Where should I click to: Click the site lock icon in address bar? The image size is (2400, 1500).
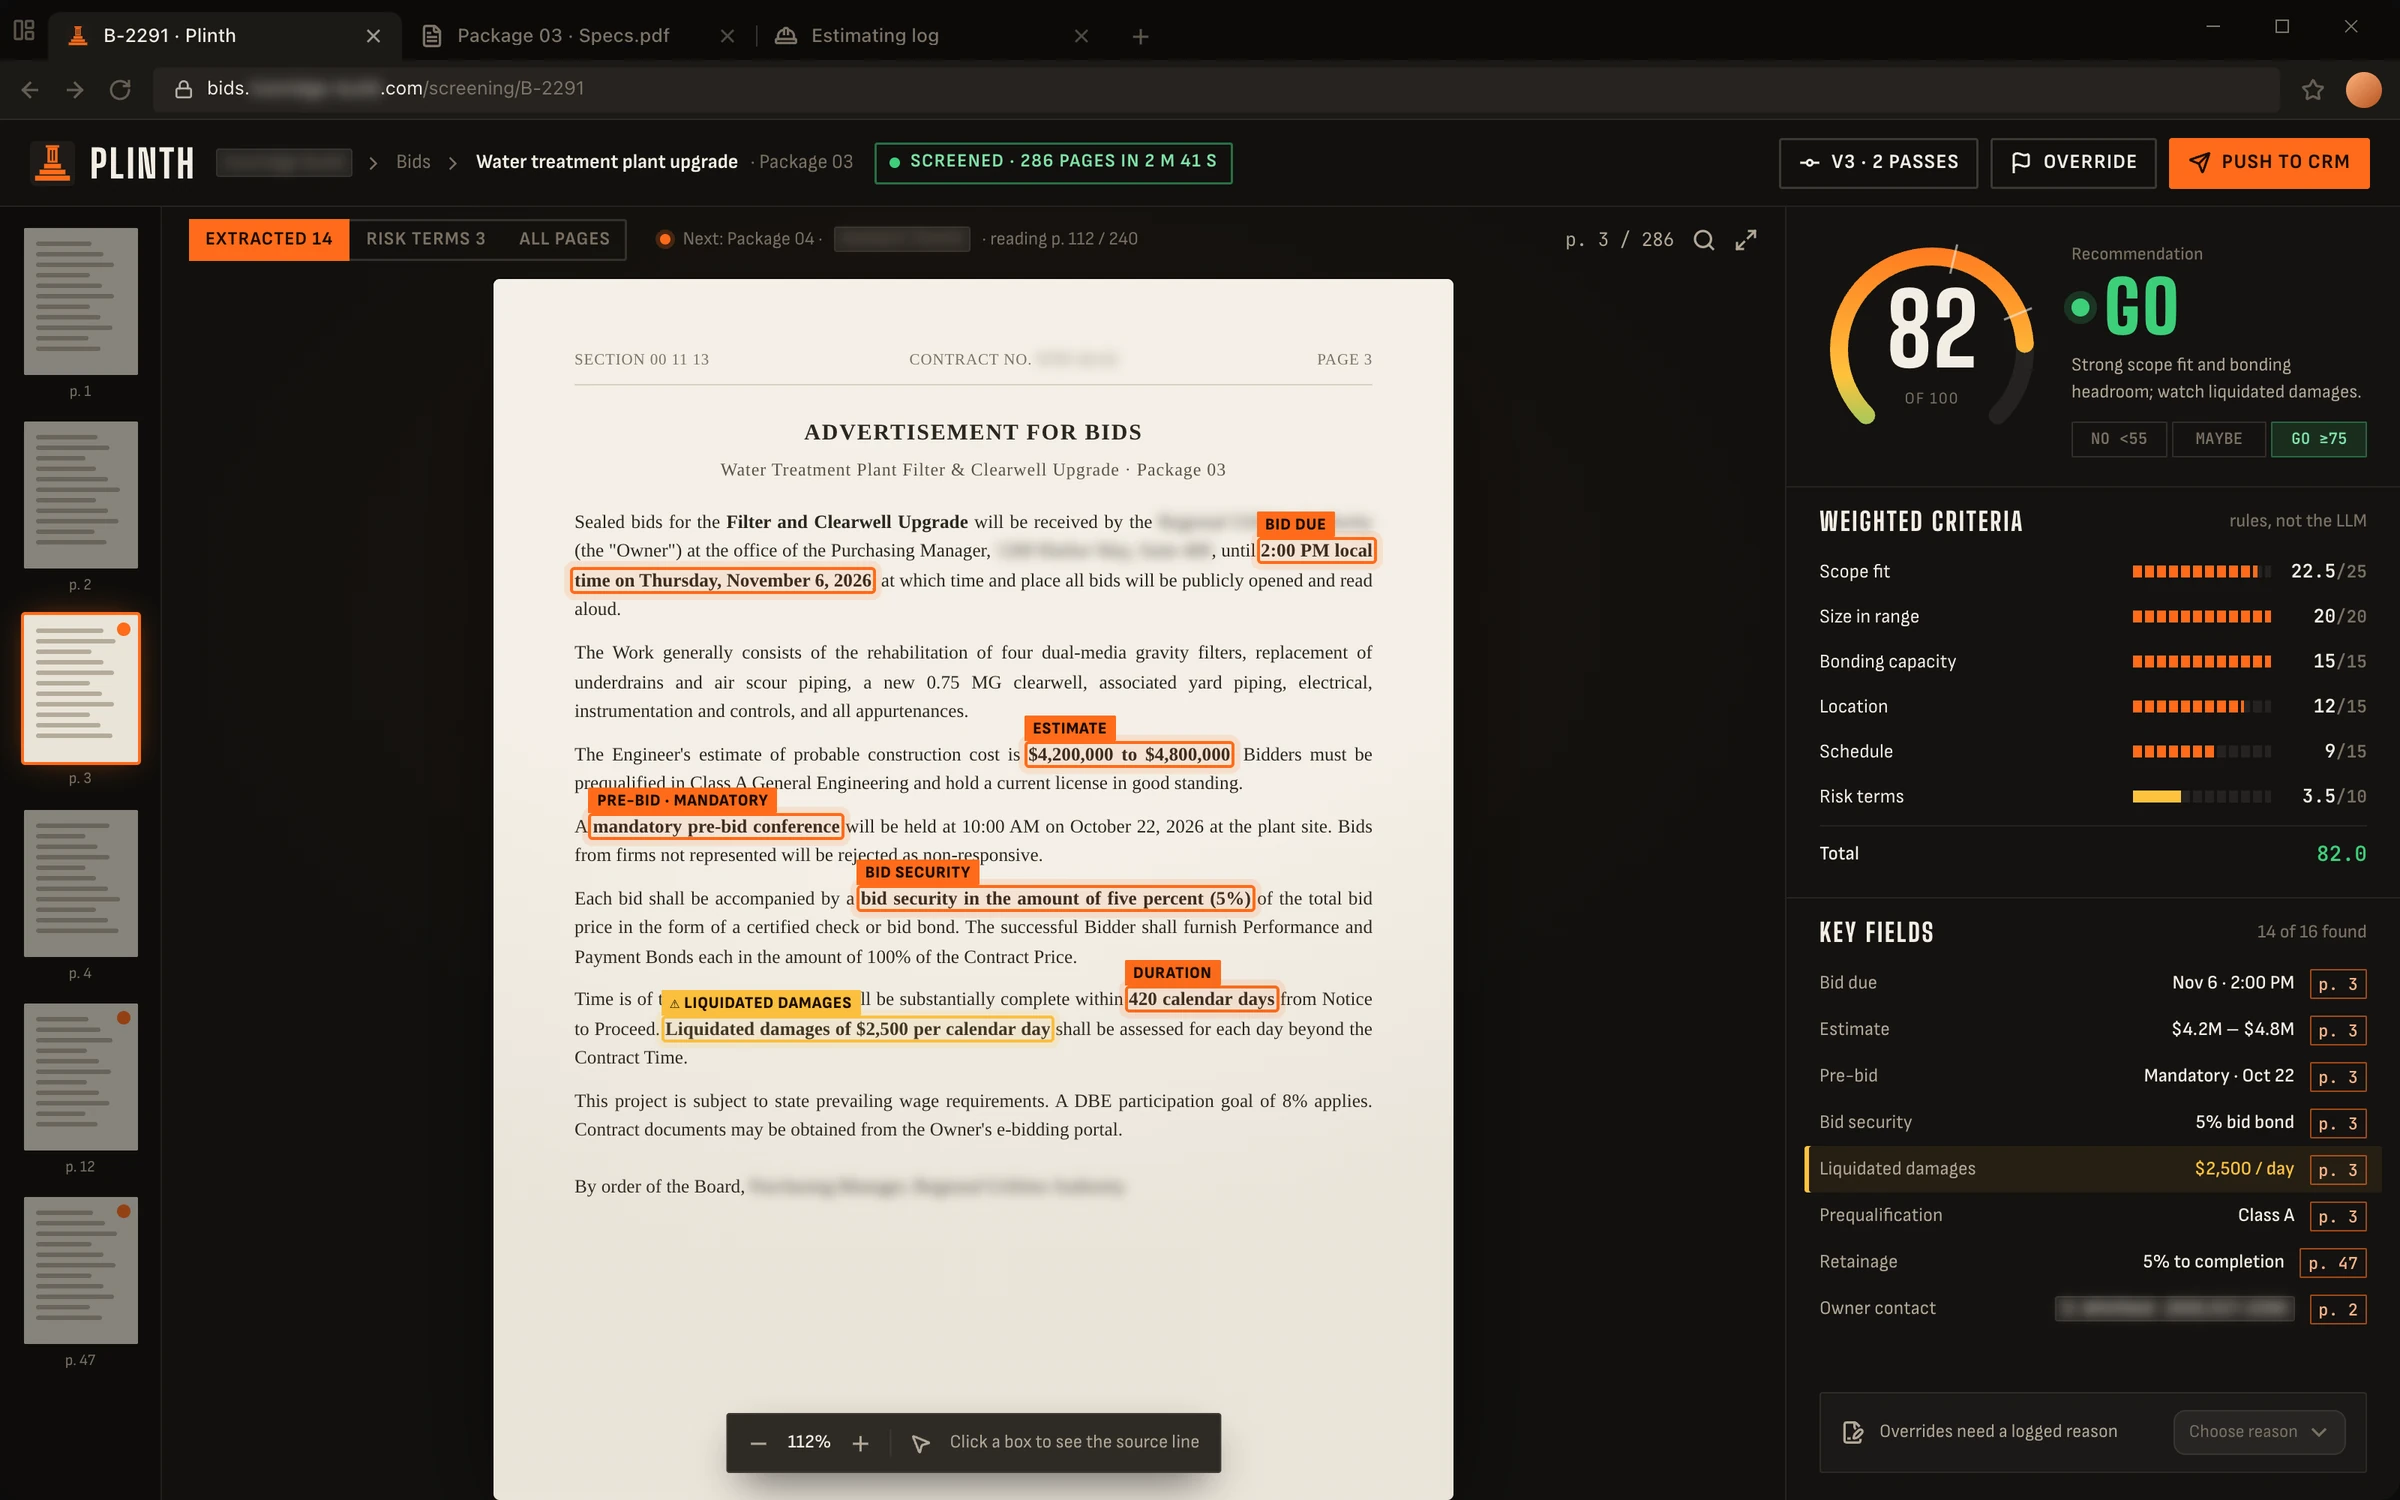pyautogui.click(x=183, y=89)
